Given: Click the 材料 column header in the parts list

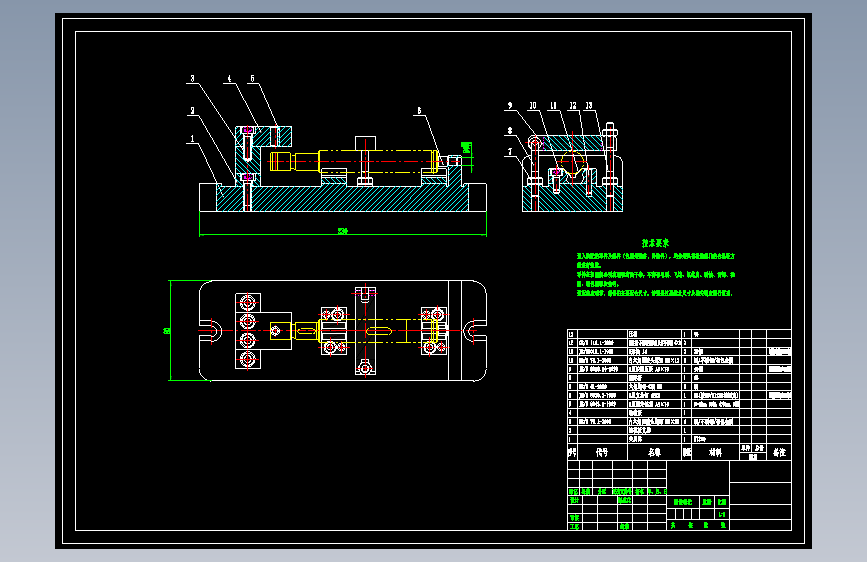Looking at the screenshot, I should pos(715,452).
